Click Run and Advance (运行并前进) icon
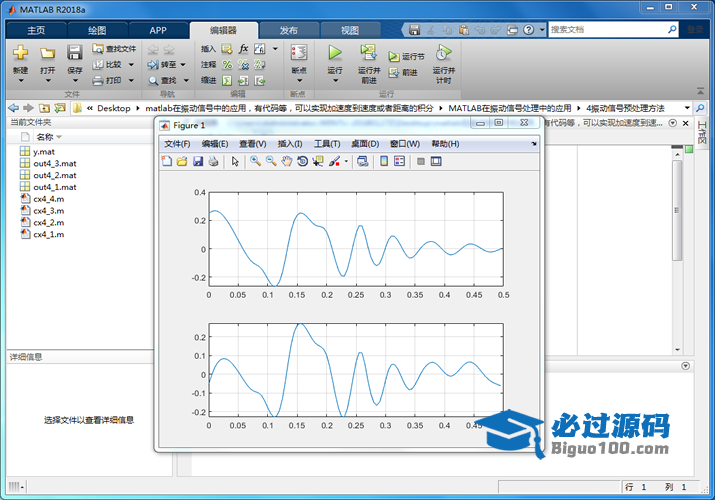Image resolution: width=715 pixels, height=500 pixels. pos(368,52)
